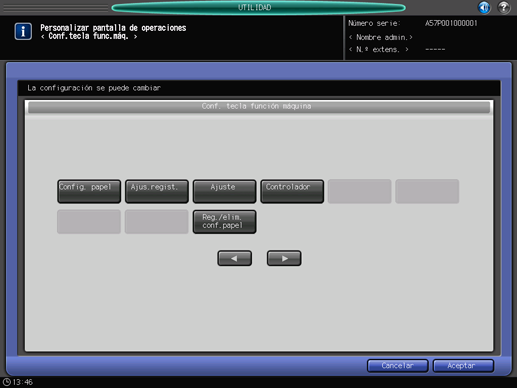The image size is (517, 388).
Task: Click the time display 13:46
Action: click(23, 382)
